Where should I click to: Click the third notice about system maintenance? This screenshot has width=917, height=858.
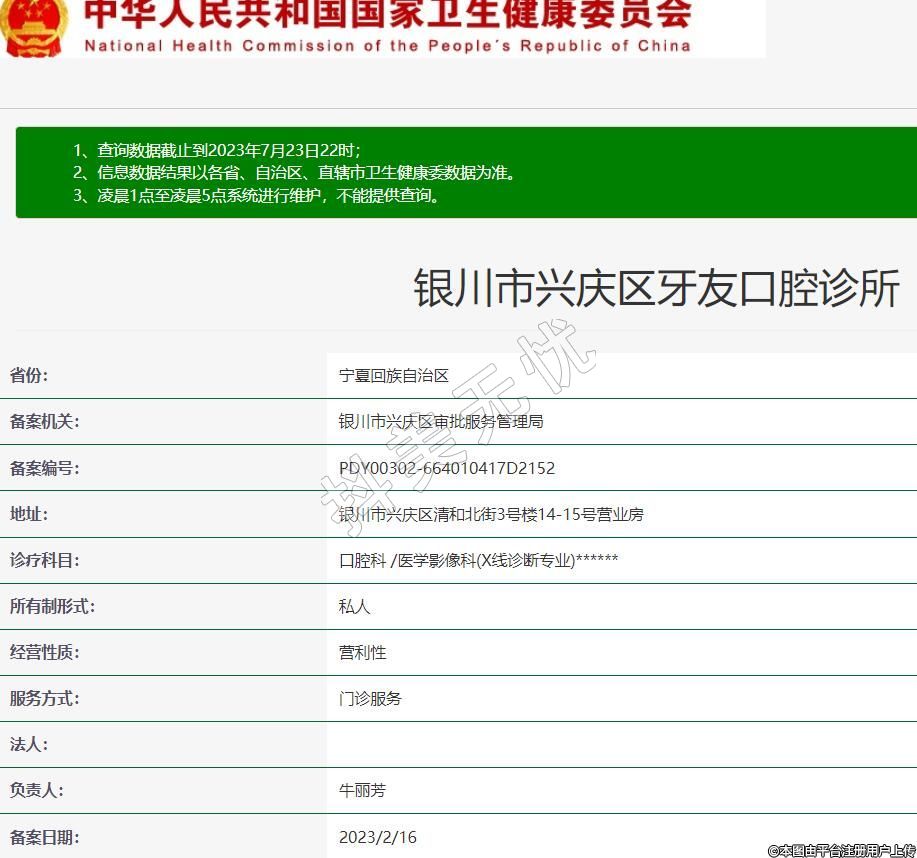(x=257, y=196)
